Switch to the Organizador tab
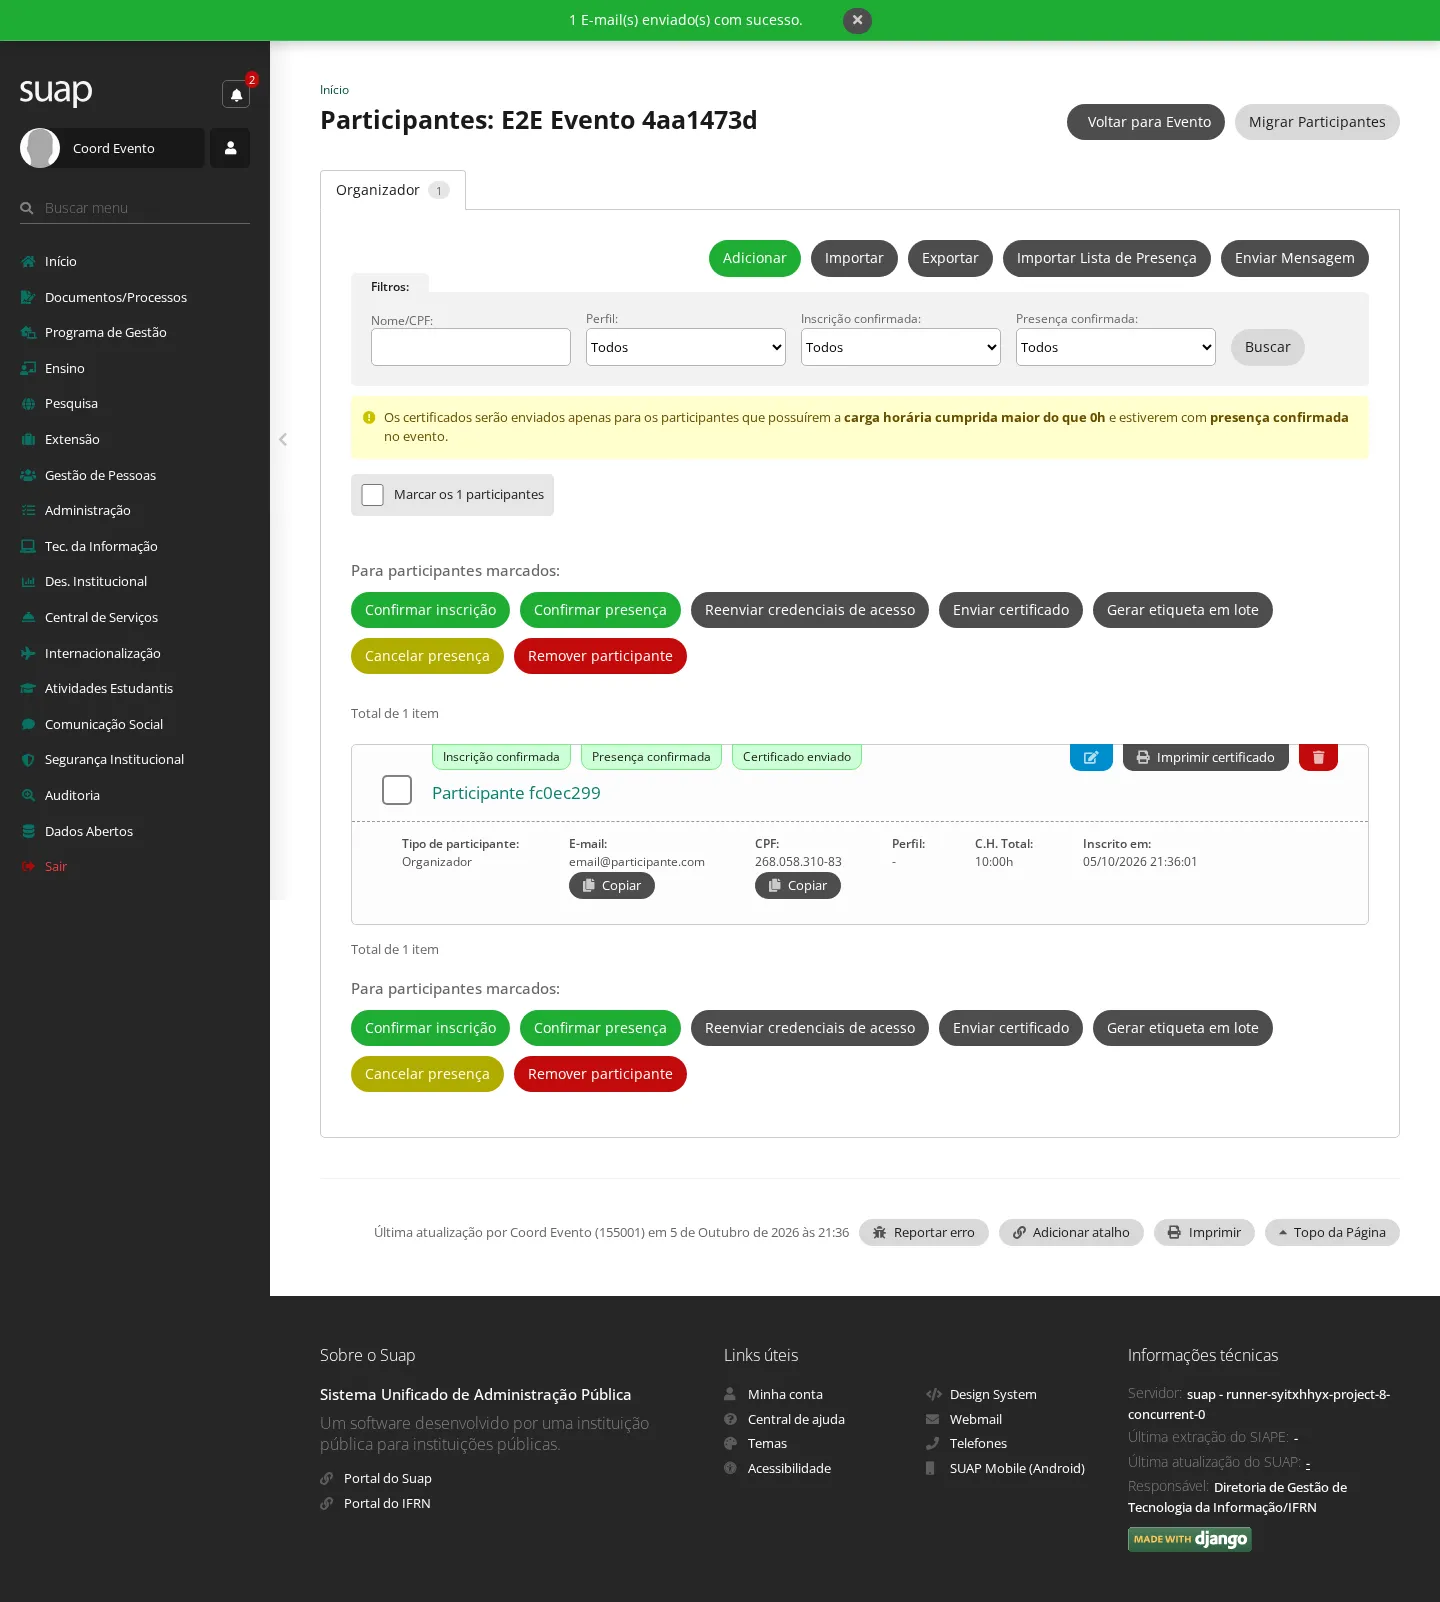Image resolution: width=1440 pixels, height=1602 pixels. [x=393, y=190]
